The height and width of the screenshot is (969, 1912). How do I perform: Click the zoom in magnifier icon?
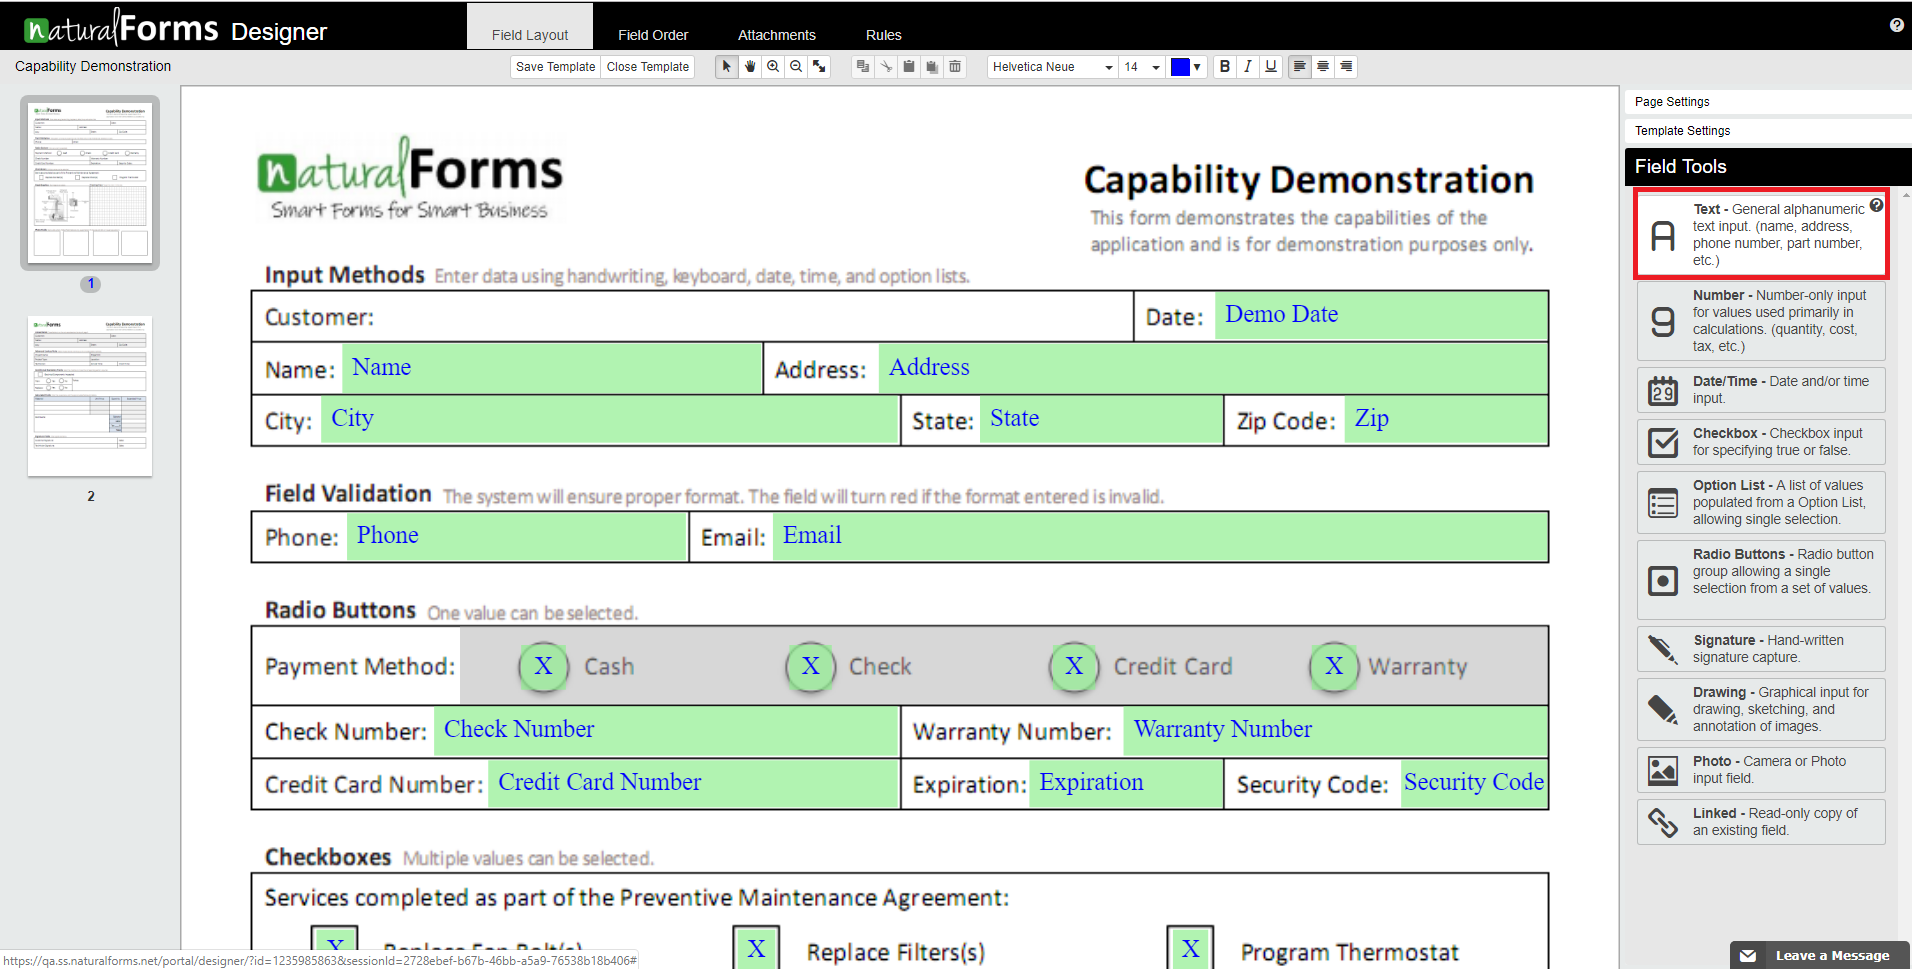point(773,67)
